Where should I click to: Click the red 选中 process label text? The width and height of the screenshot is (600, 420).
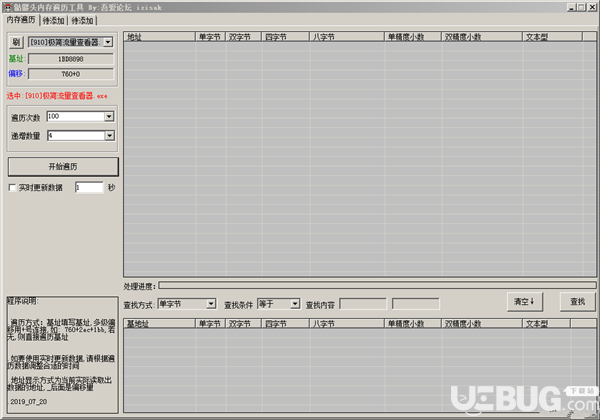coord(57,96)
